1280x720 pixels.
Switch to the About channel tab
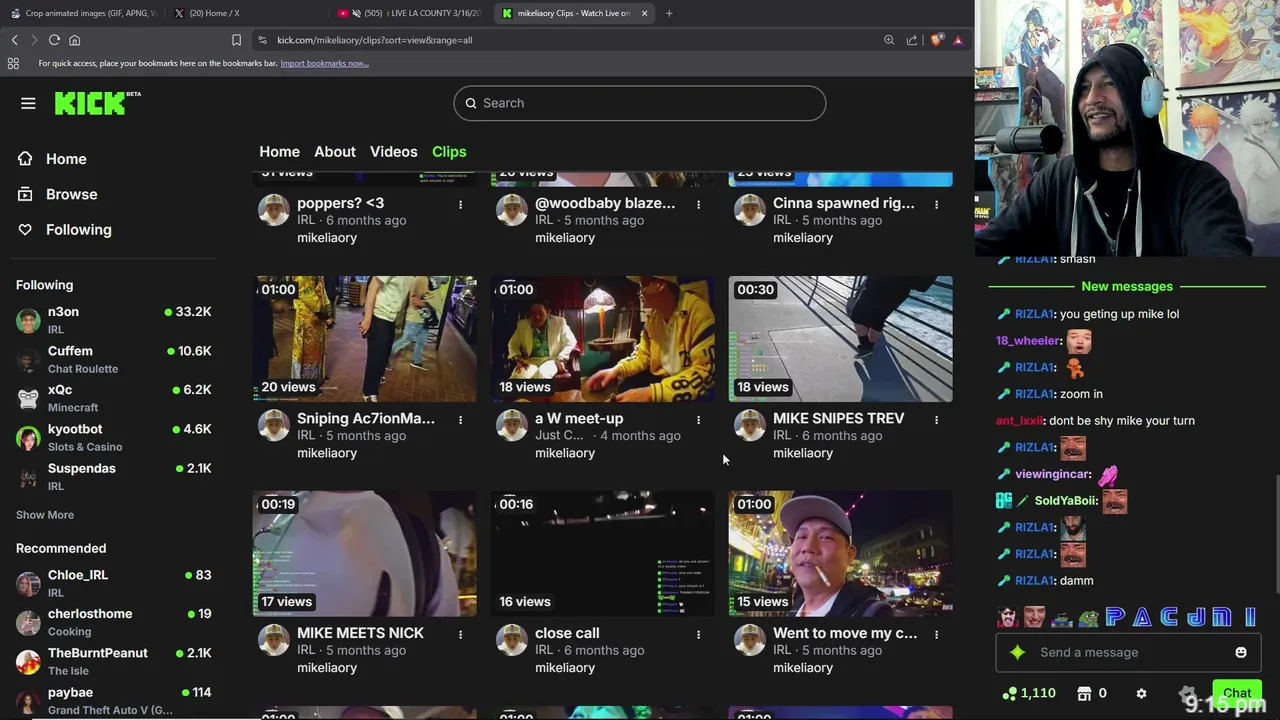[x=335, y=152]
